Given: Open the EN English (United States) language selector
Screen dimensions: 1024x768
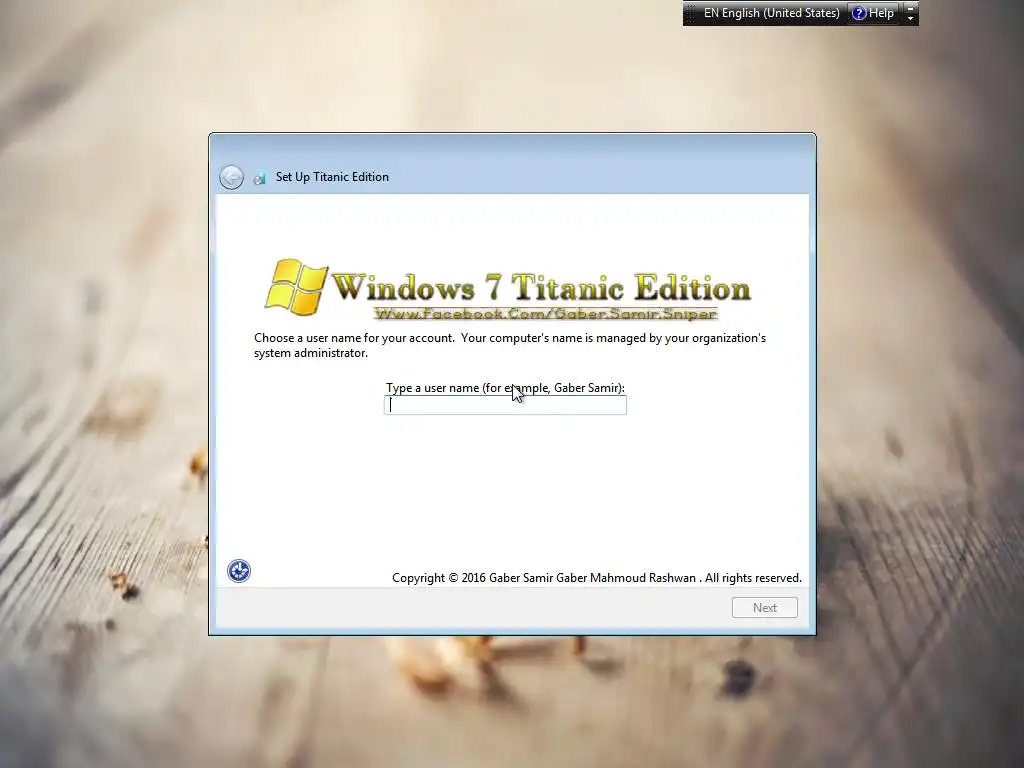Looking at the screenshot, I should click(771, 13).
